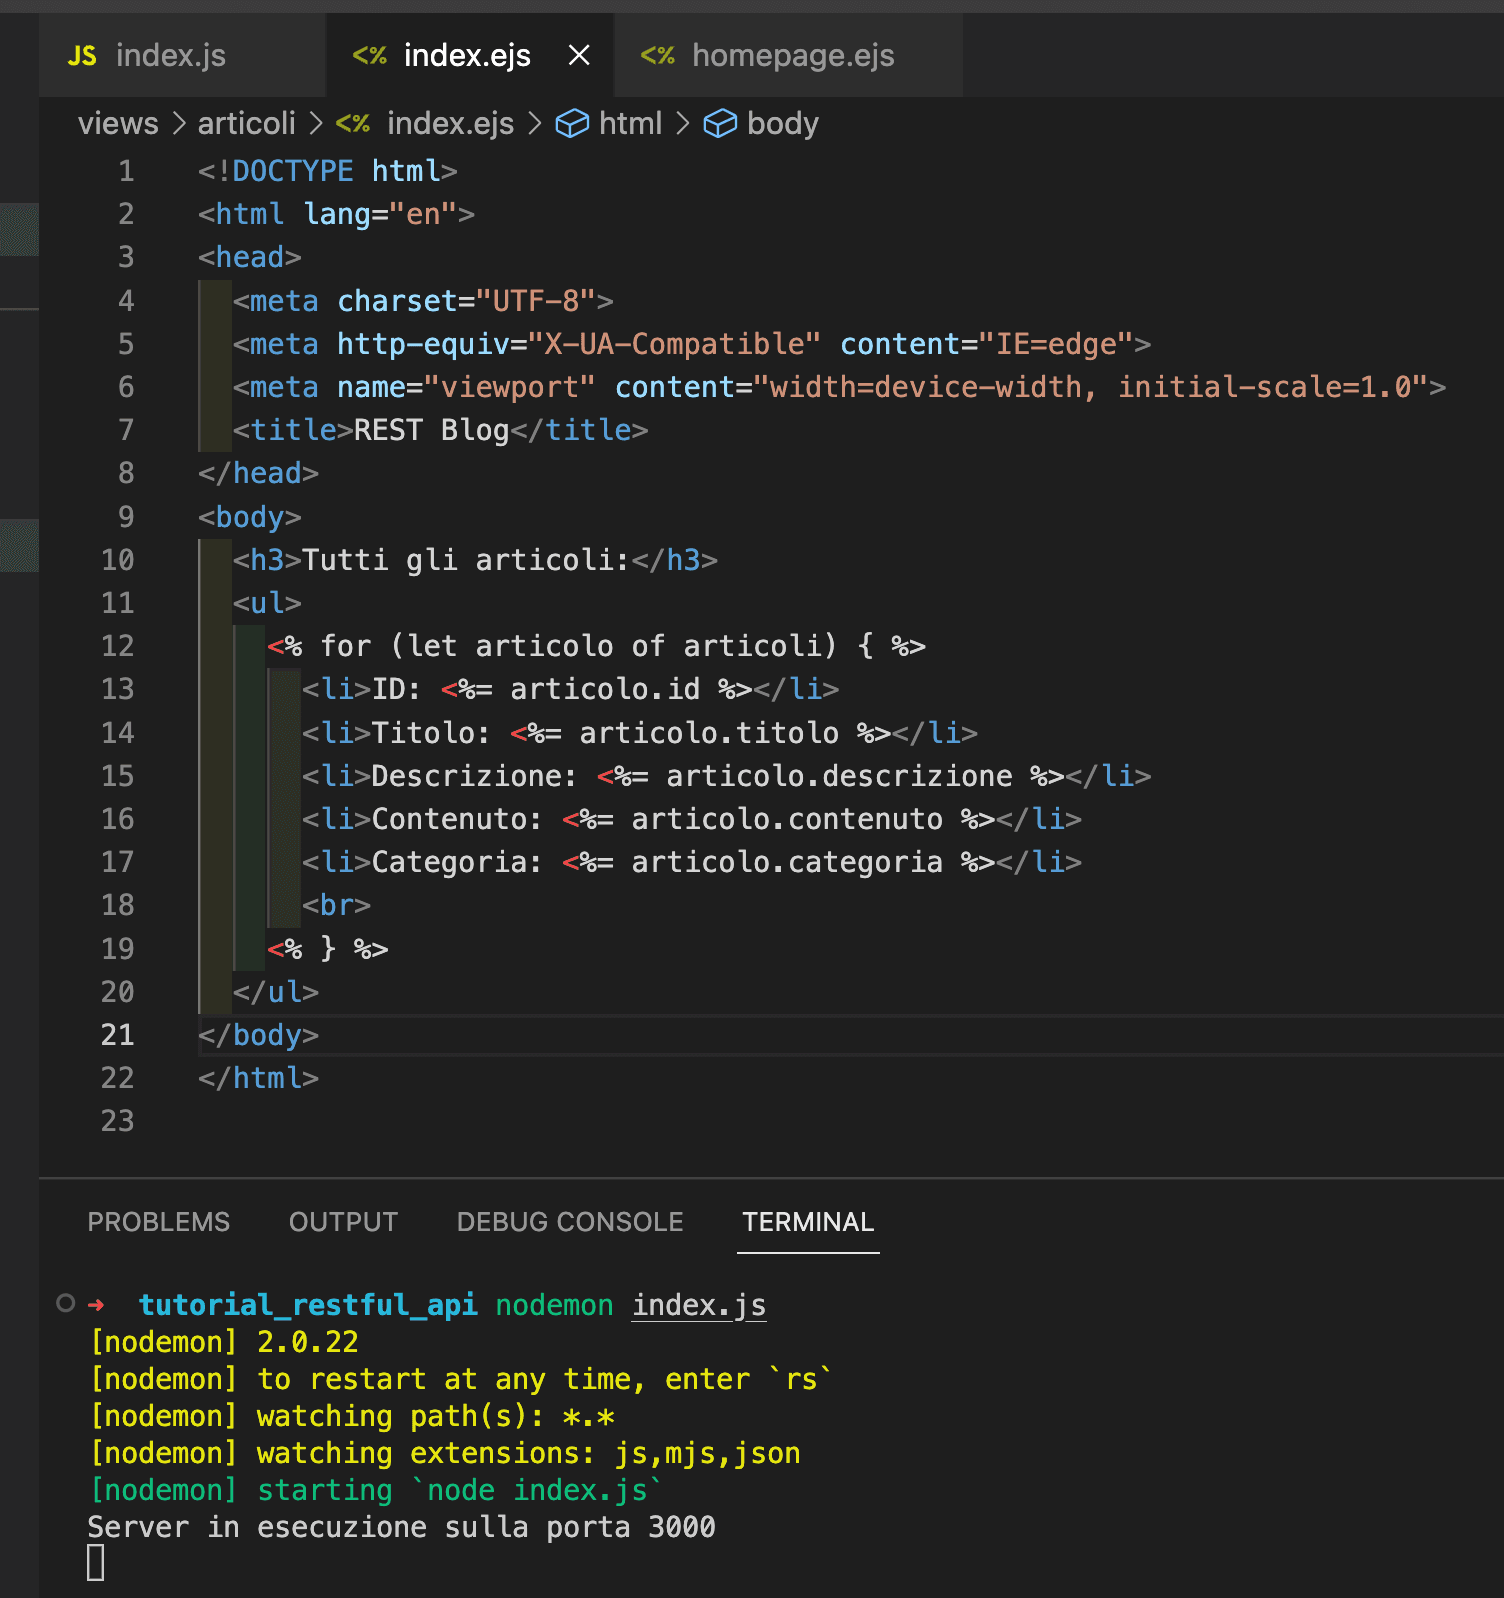Click the closing </body> tag
1504x1598 pixels.
click(x=258, y=1035)
